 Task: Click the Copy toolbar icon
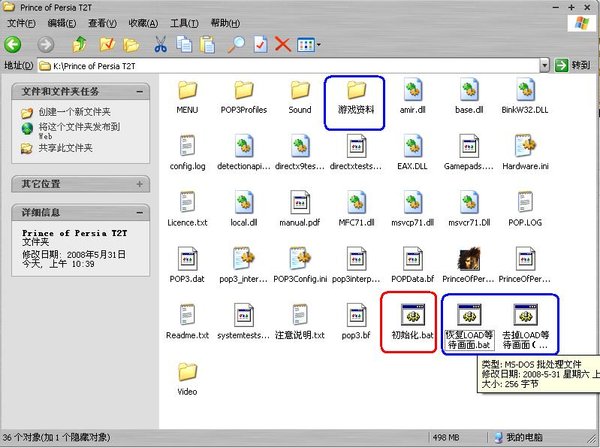pyautogui.click(x=184, y=44)
